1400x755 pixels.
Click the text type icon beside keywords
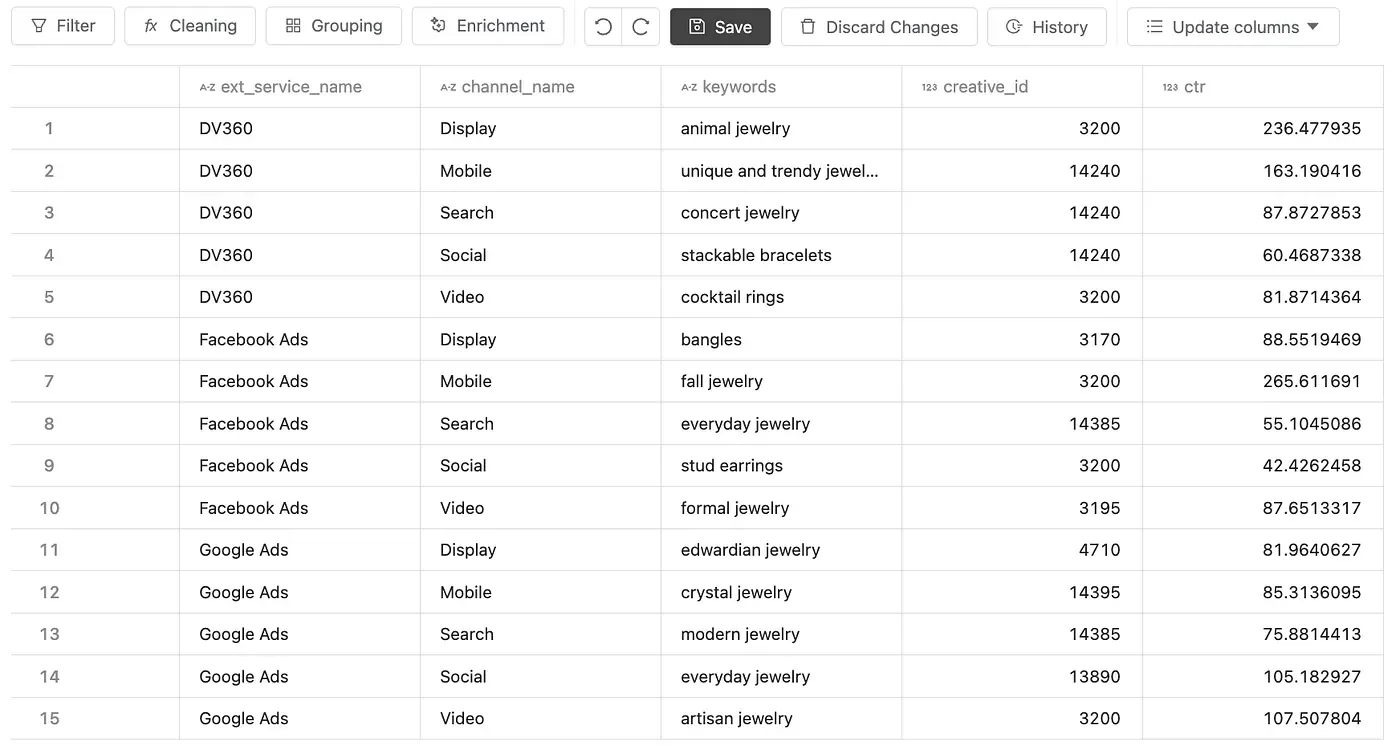click(x=689, y=87)
